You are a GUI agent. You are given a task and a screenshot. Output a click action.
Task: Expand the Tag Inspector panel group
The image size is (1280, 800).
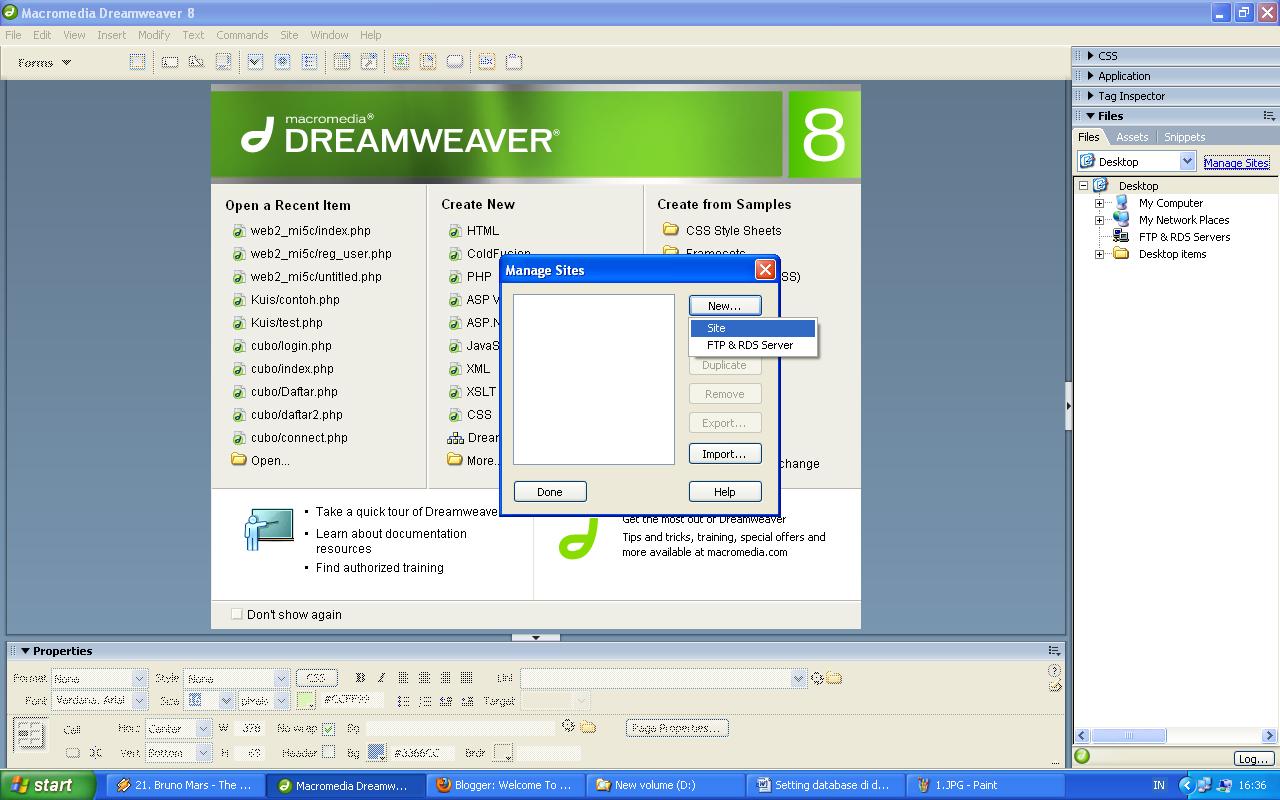1091,96
